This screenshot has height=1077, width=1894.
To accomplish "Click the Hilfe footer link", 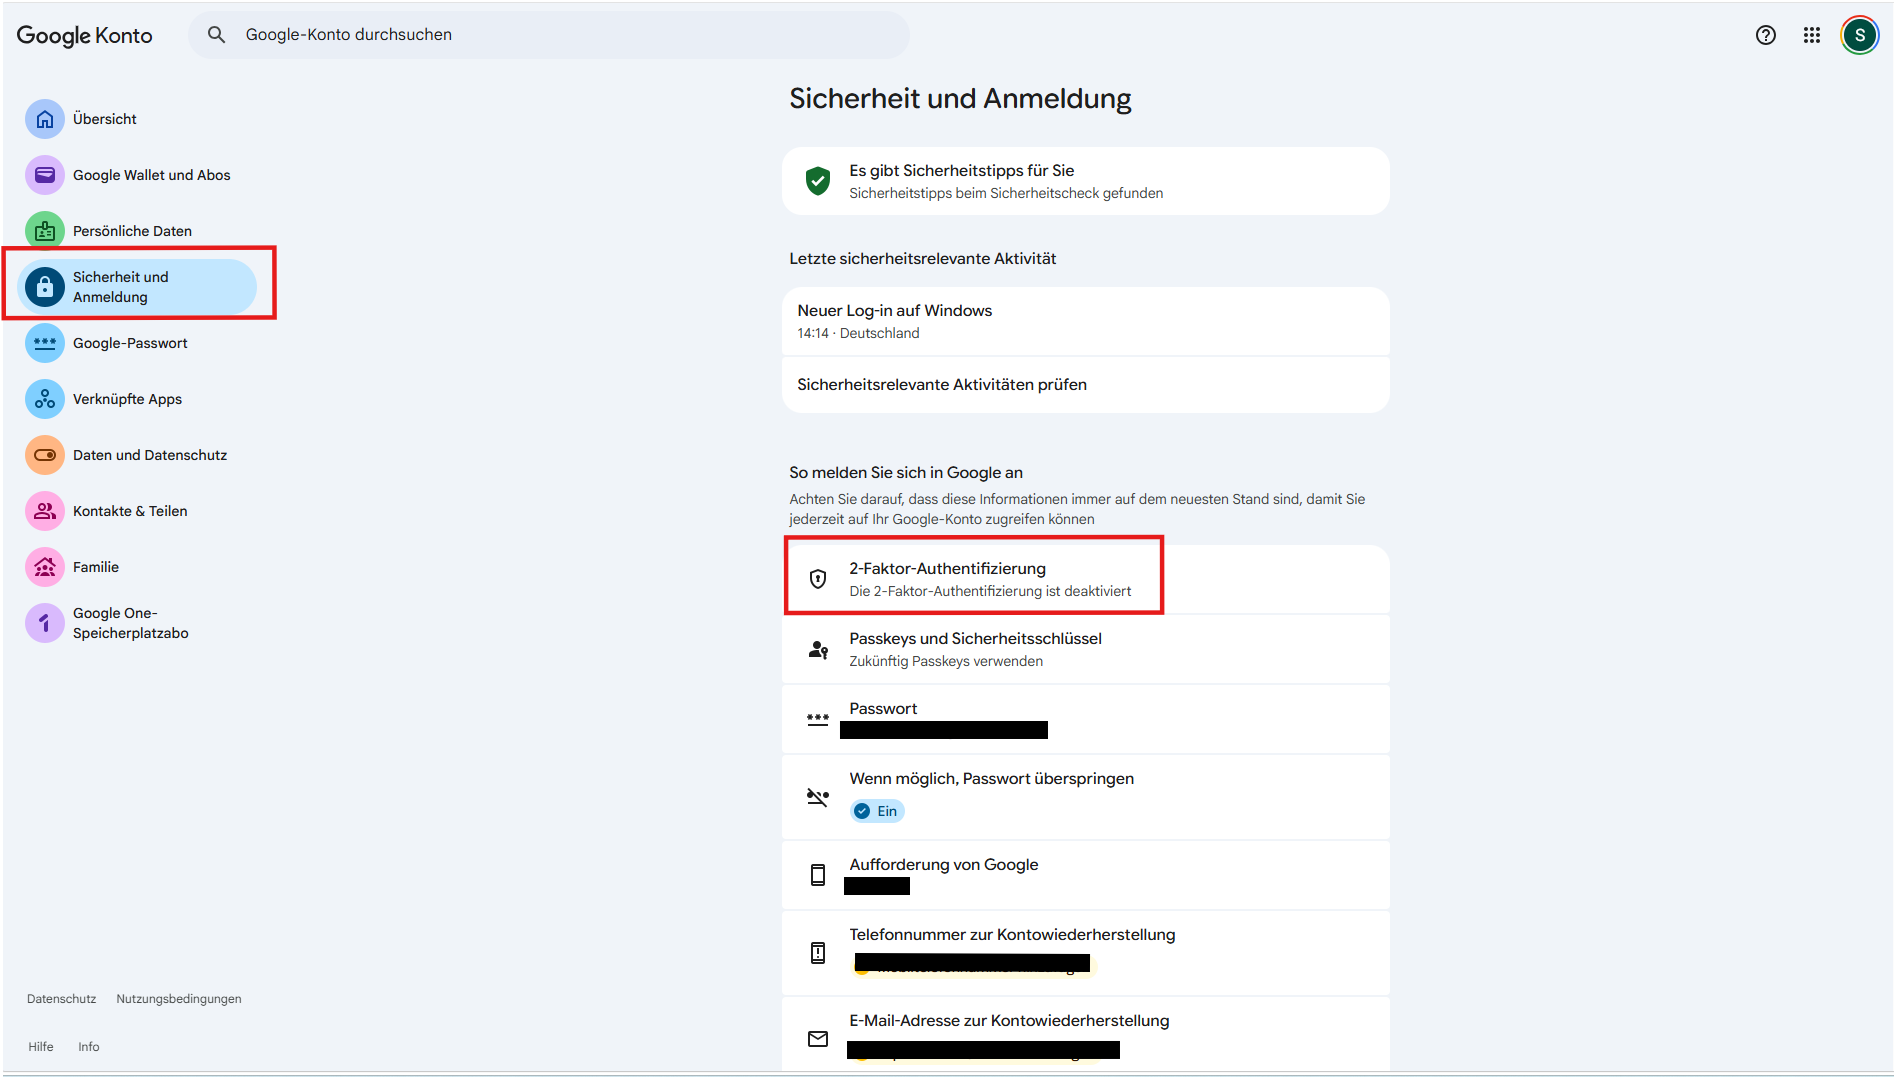I will [41, 1047].
